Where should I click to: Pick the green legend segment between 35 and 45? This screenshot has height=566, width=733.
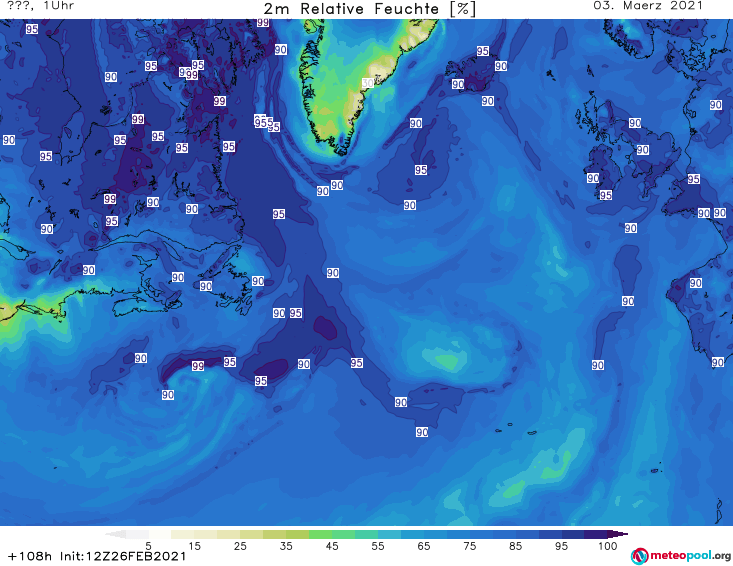(320, 534)
